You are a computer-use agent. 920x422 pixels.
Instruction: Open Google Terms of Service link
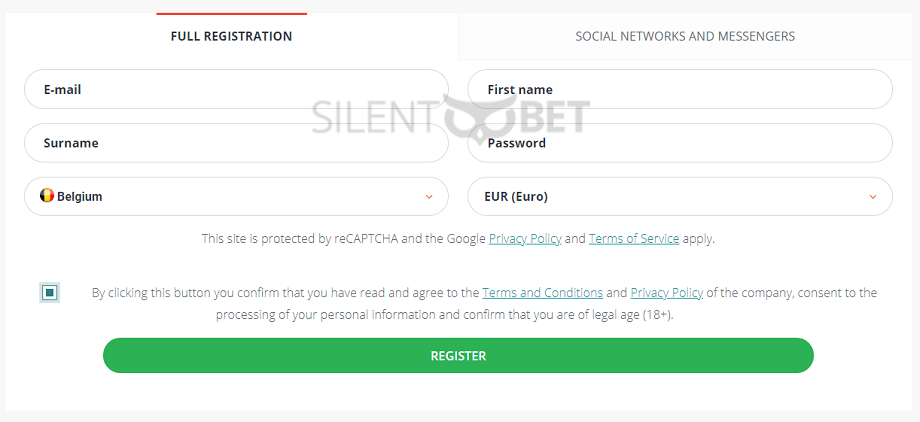tap(634, 239)
